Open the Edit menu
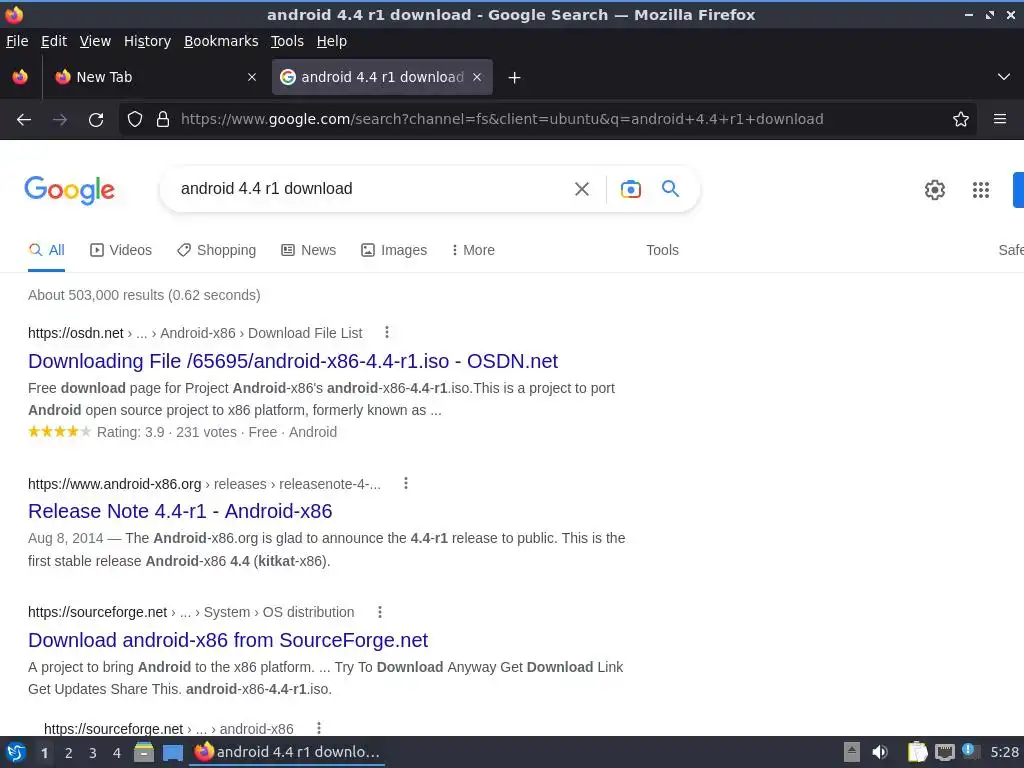The height and width of the screenshot is (768, 1024). pyautogui.click(x=54, y=41)
